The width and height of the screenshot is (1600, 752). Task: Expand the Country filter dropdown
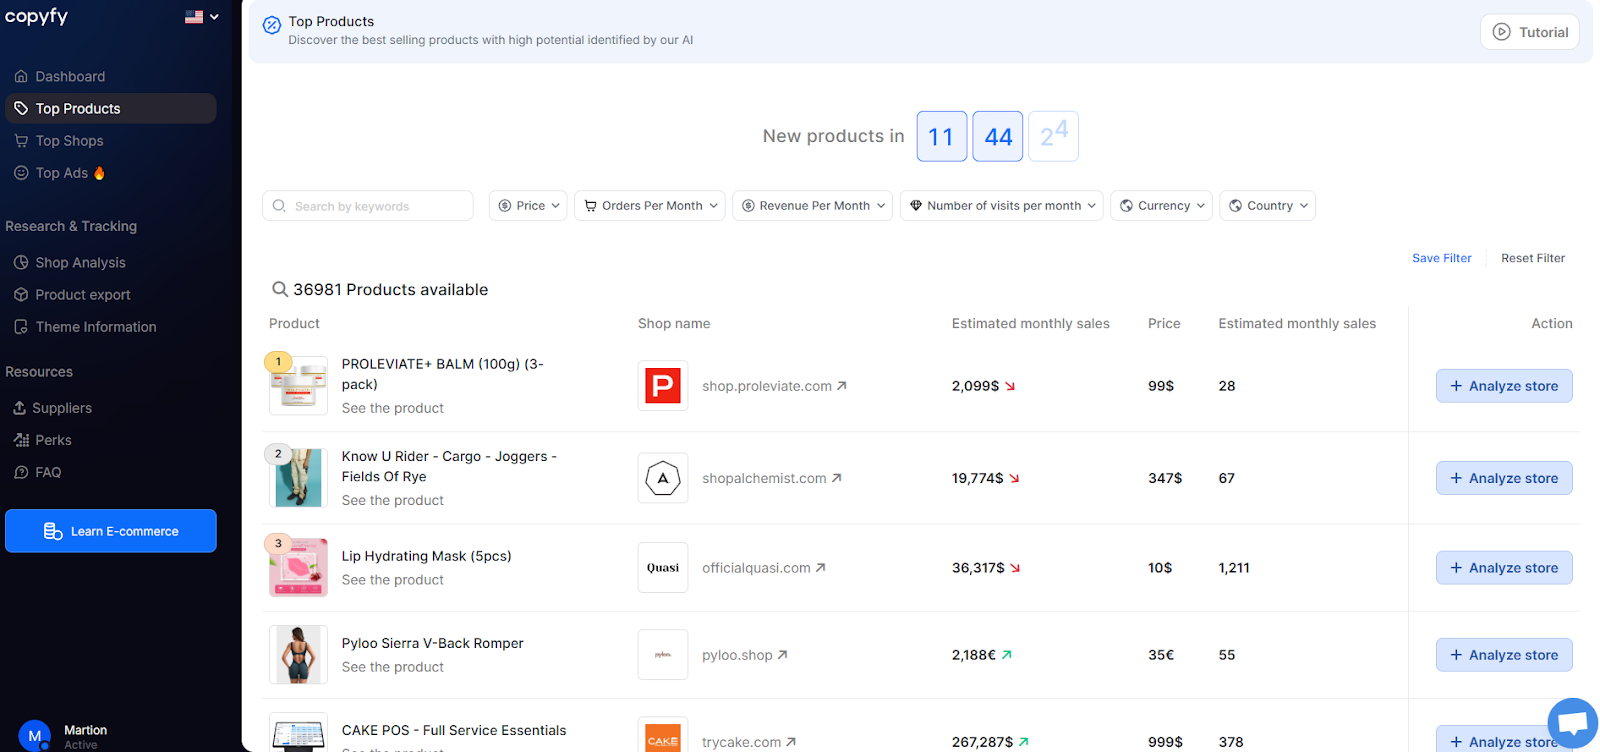1268,206
